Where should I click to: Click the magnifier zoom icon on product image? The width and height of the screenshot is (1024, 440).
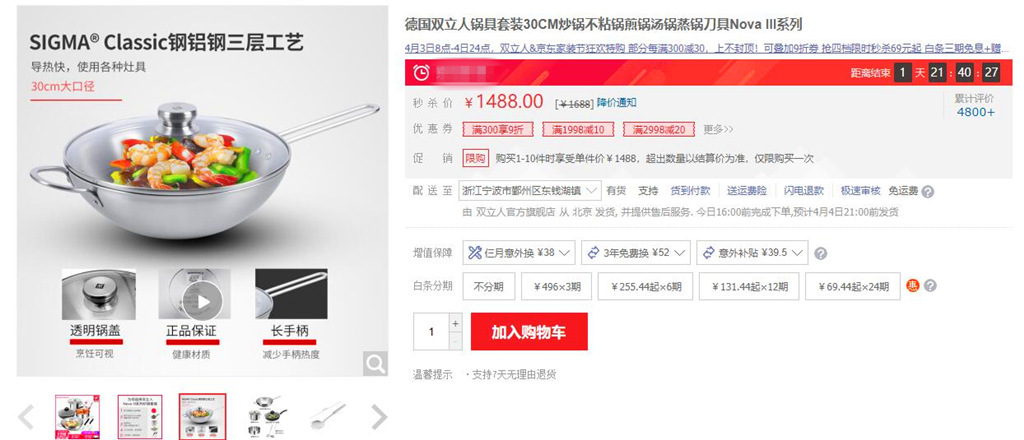pyautogui.click(x=375, y=364)
